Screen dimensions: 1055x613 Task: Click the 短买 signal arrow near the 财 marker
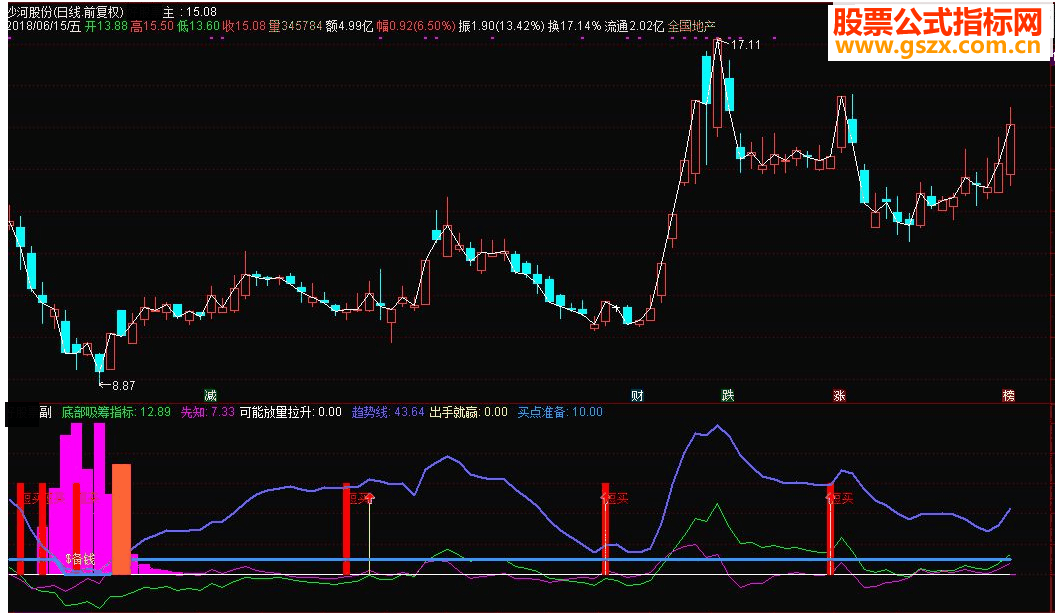[614, 498]
